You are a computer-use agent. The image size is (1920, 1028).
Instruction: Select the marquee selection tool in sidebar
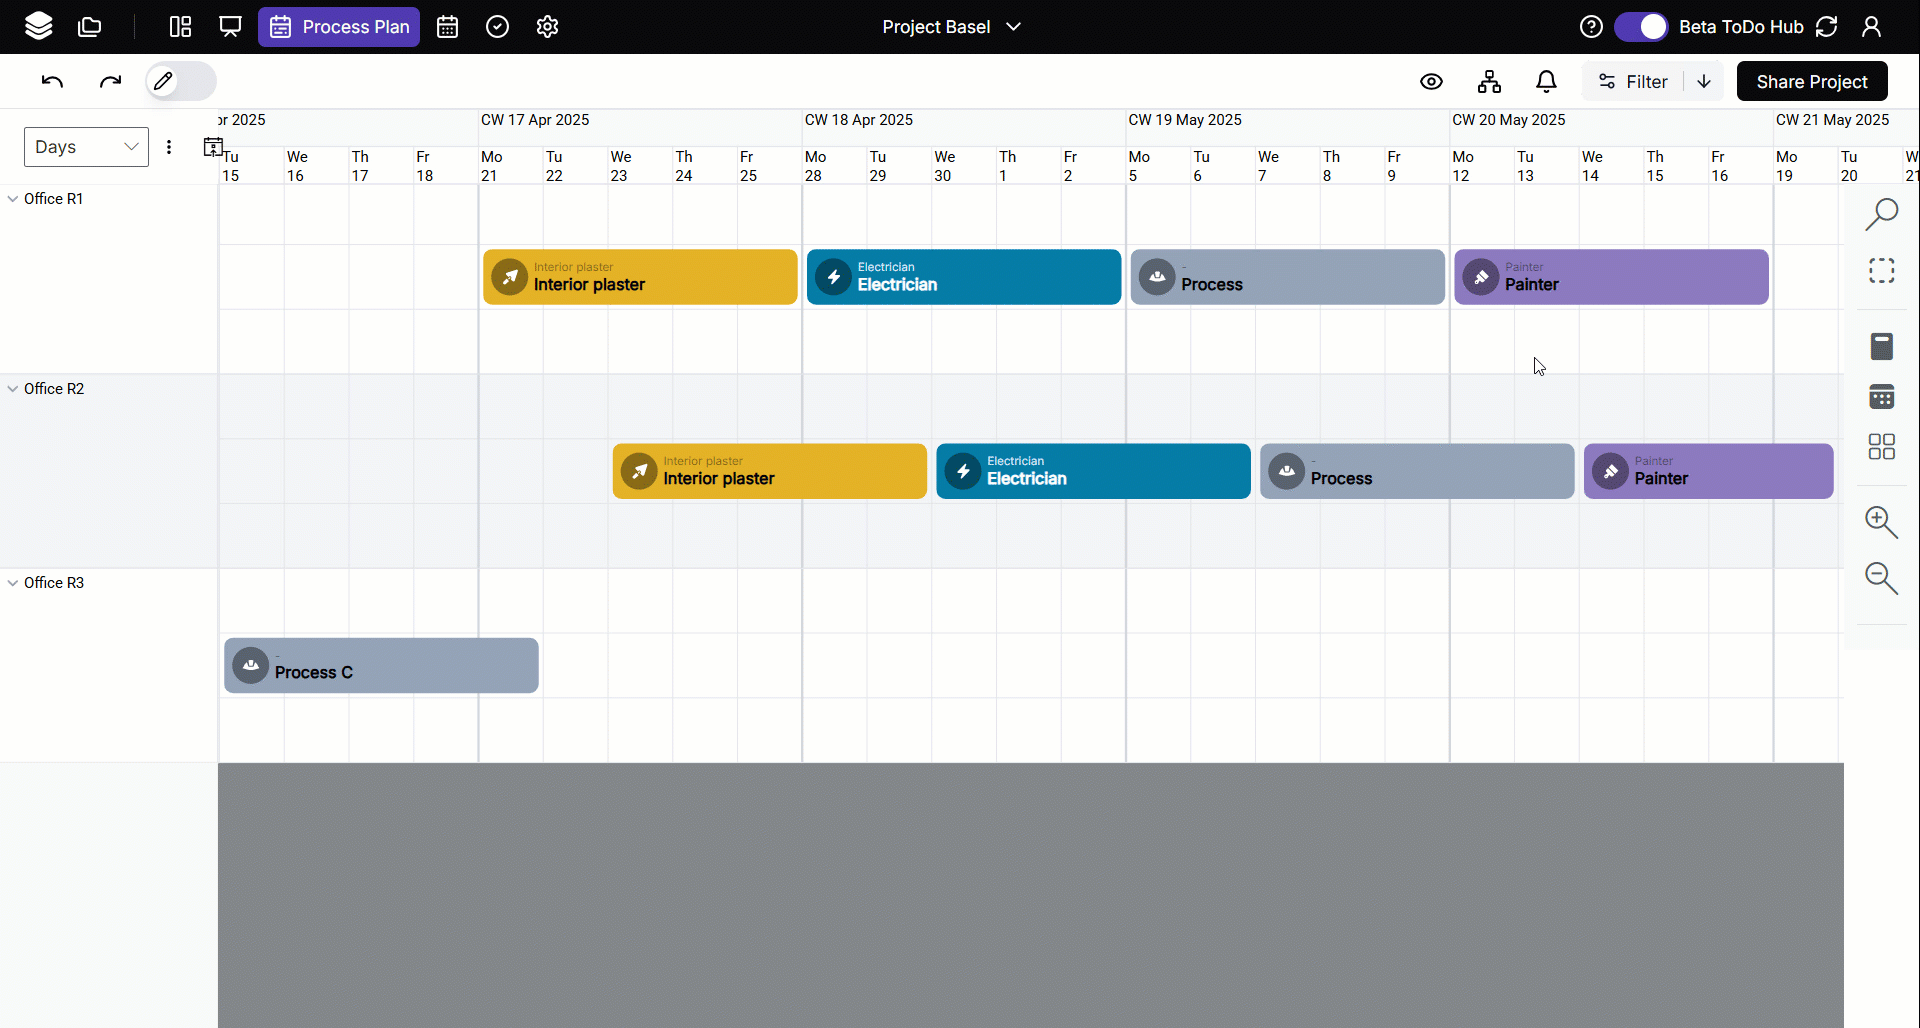1883,270
